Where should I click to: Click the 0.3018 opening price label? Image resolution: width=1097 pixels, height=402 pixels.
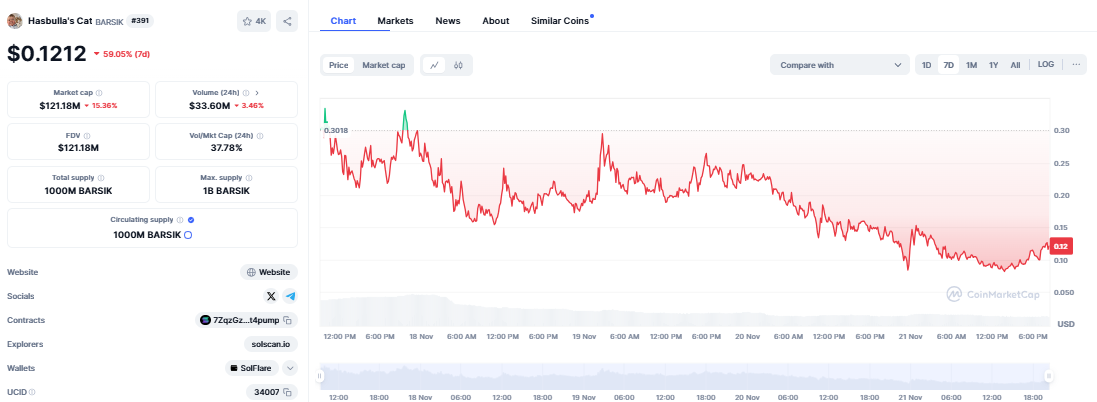click(x=336, y=131)
